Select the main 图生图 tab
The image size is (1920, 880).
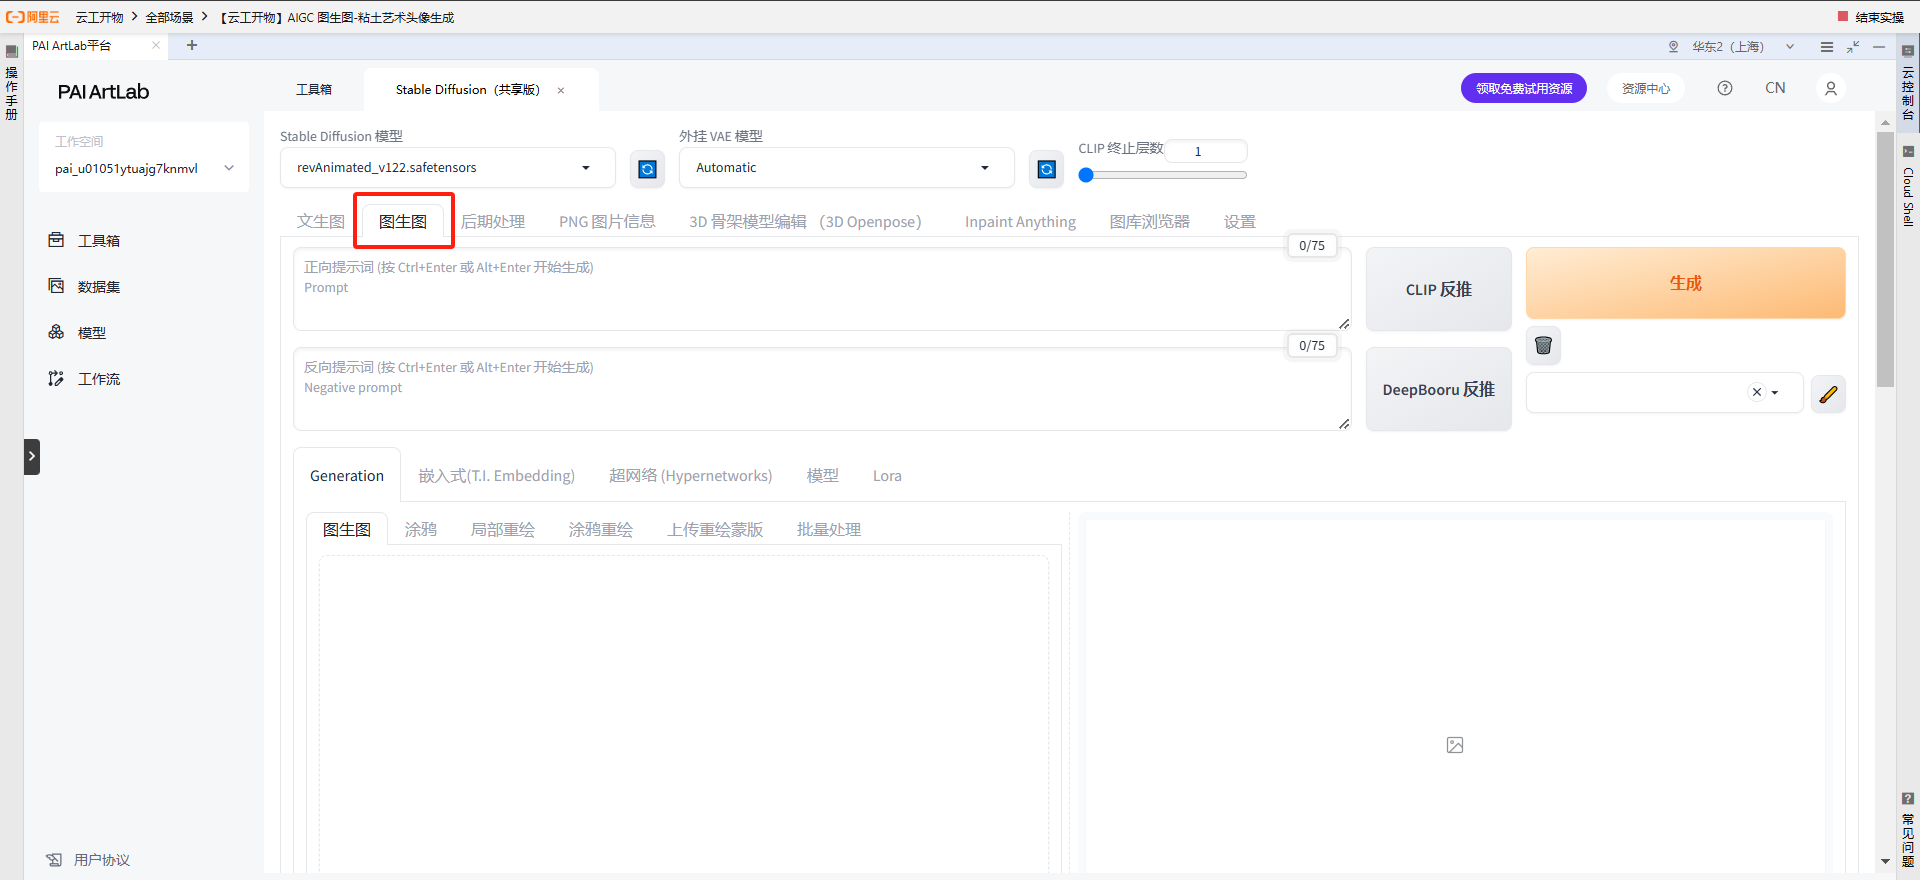pos(403,222)
